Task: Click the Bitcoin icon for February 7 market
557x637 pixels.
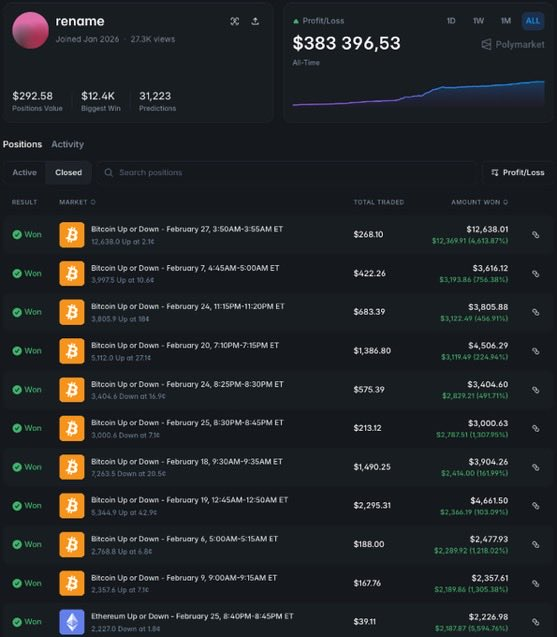Action: pyautogui.click(x=72, y=273)
